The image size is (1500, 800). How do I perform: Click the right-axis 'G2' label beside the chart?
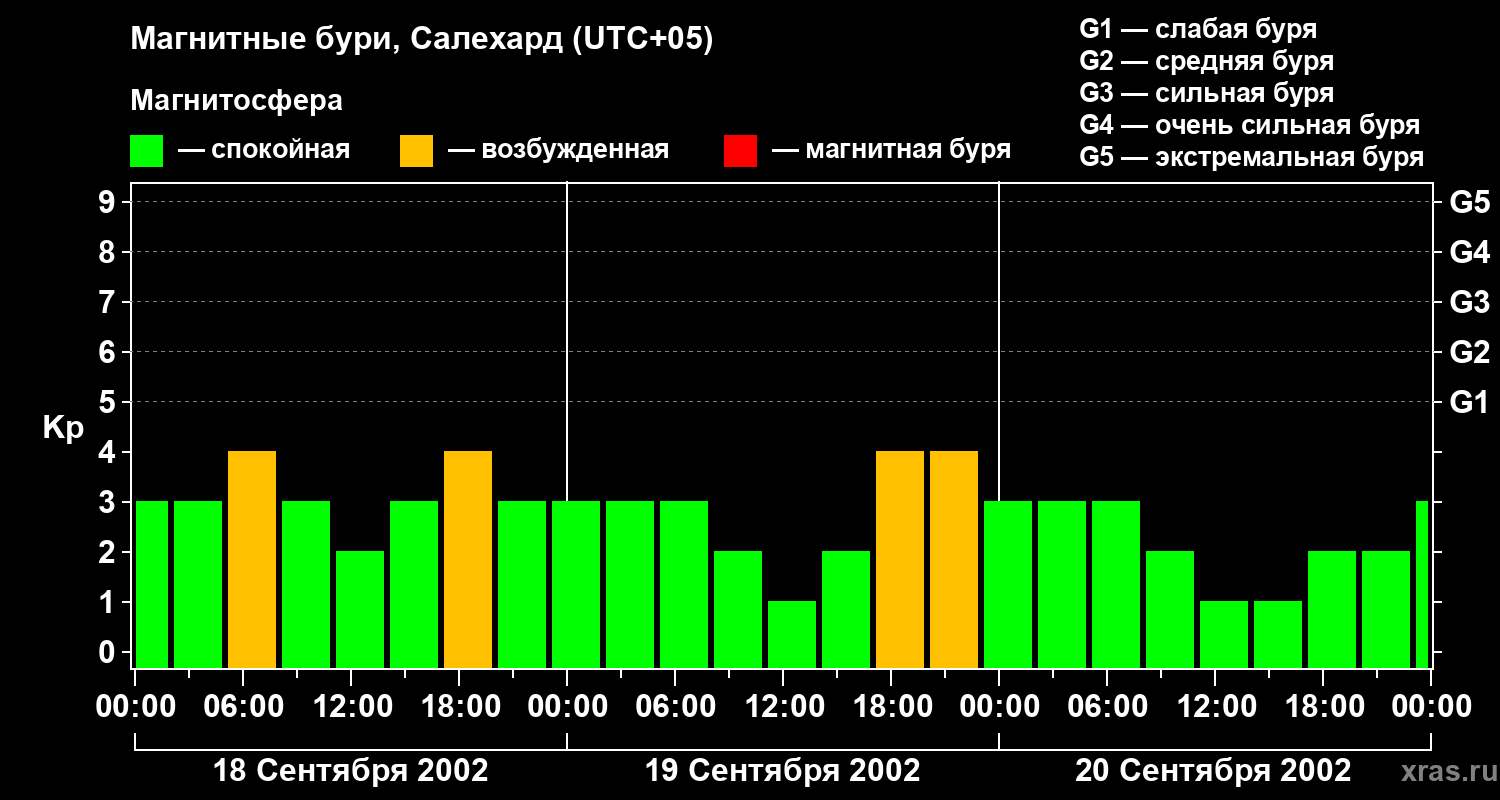[1470, 352]
